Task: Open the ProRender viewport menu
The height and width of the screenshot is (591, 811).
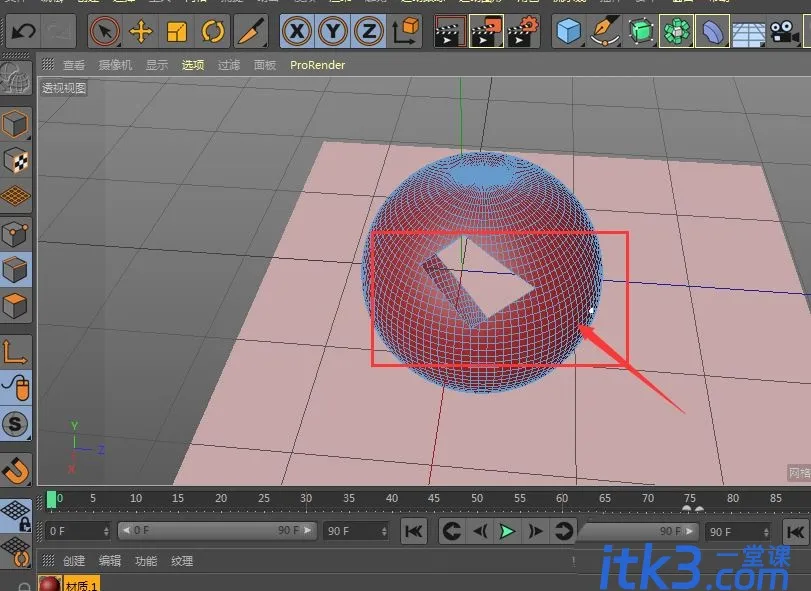Action: (318, 65)
